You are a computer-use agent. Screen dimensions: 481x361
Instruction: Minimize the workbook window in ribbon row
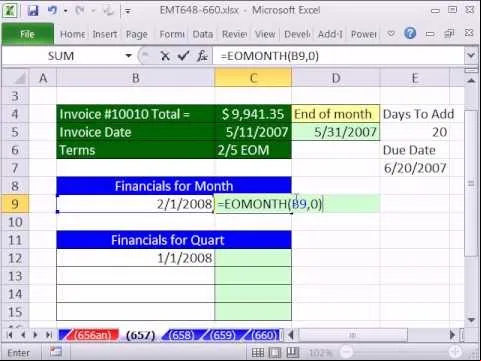pyautogui.click(x=430, y=34)
